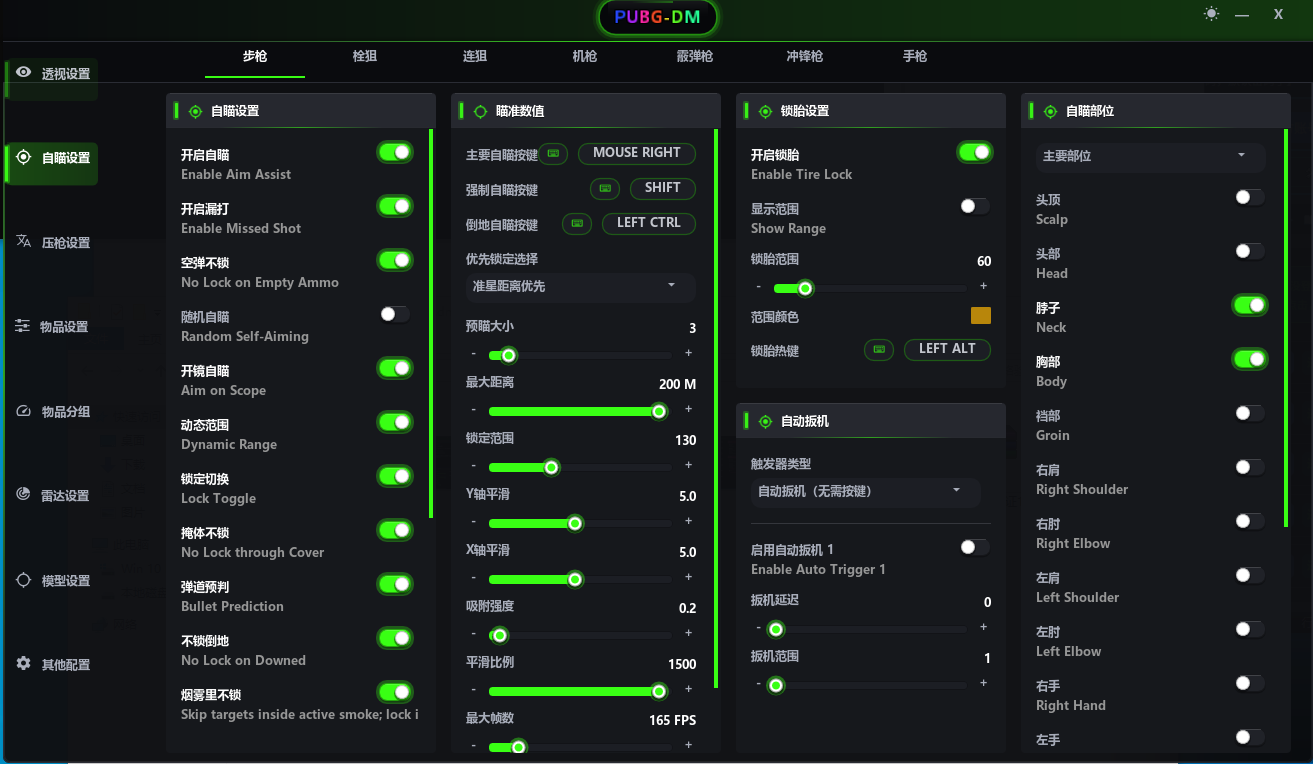Image resolution: width=1313 pixels, height=764 pixels.
Task: Toggle the 胸部 Body switch
Action: pyautogui.click(x=1250, y=359)
